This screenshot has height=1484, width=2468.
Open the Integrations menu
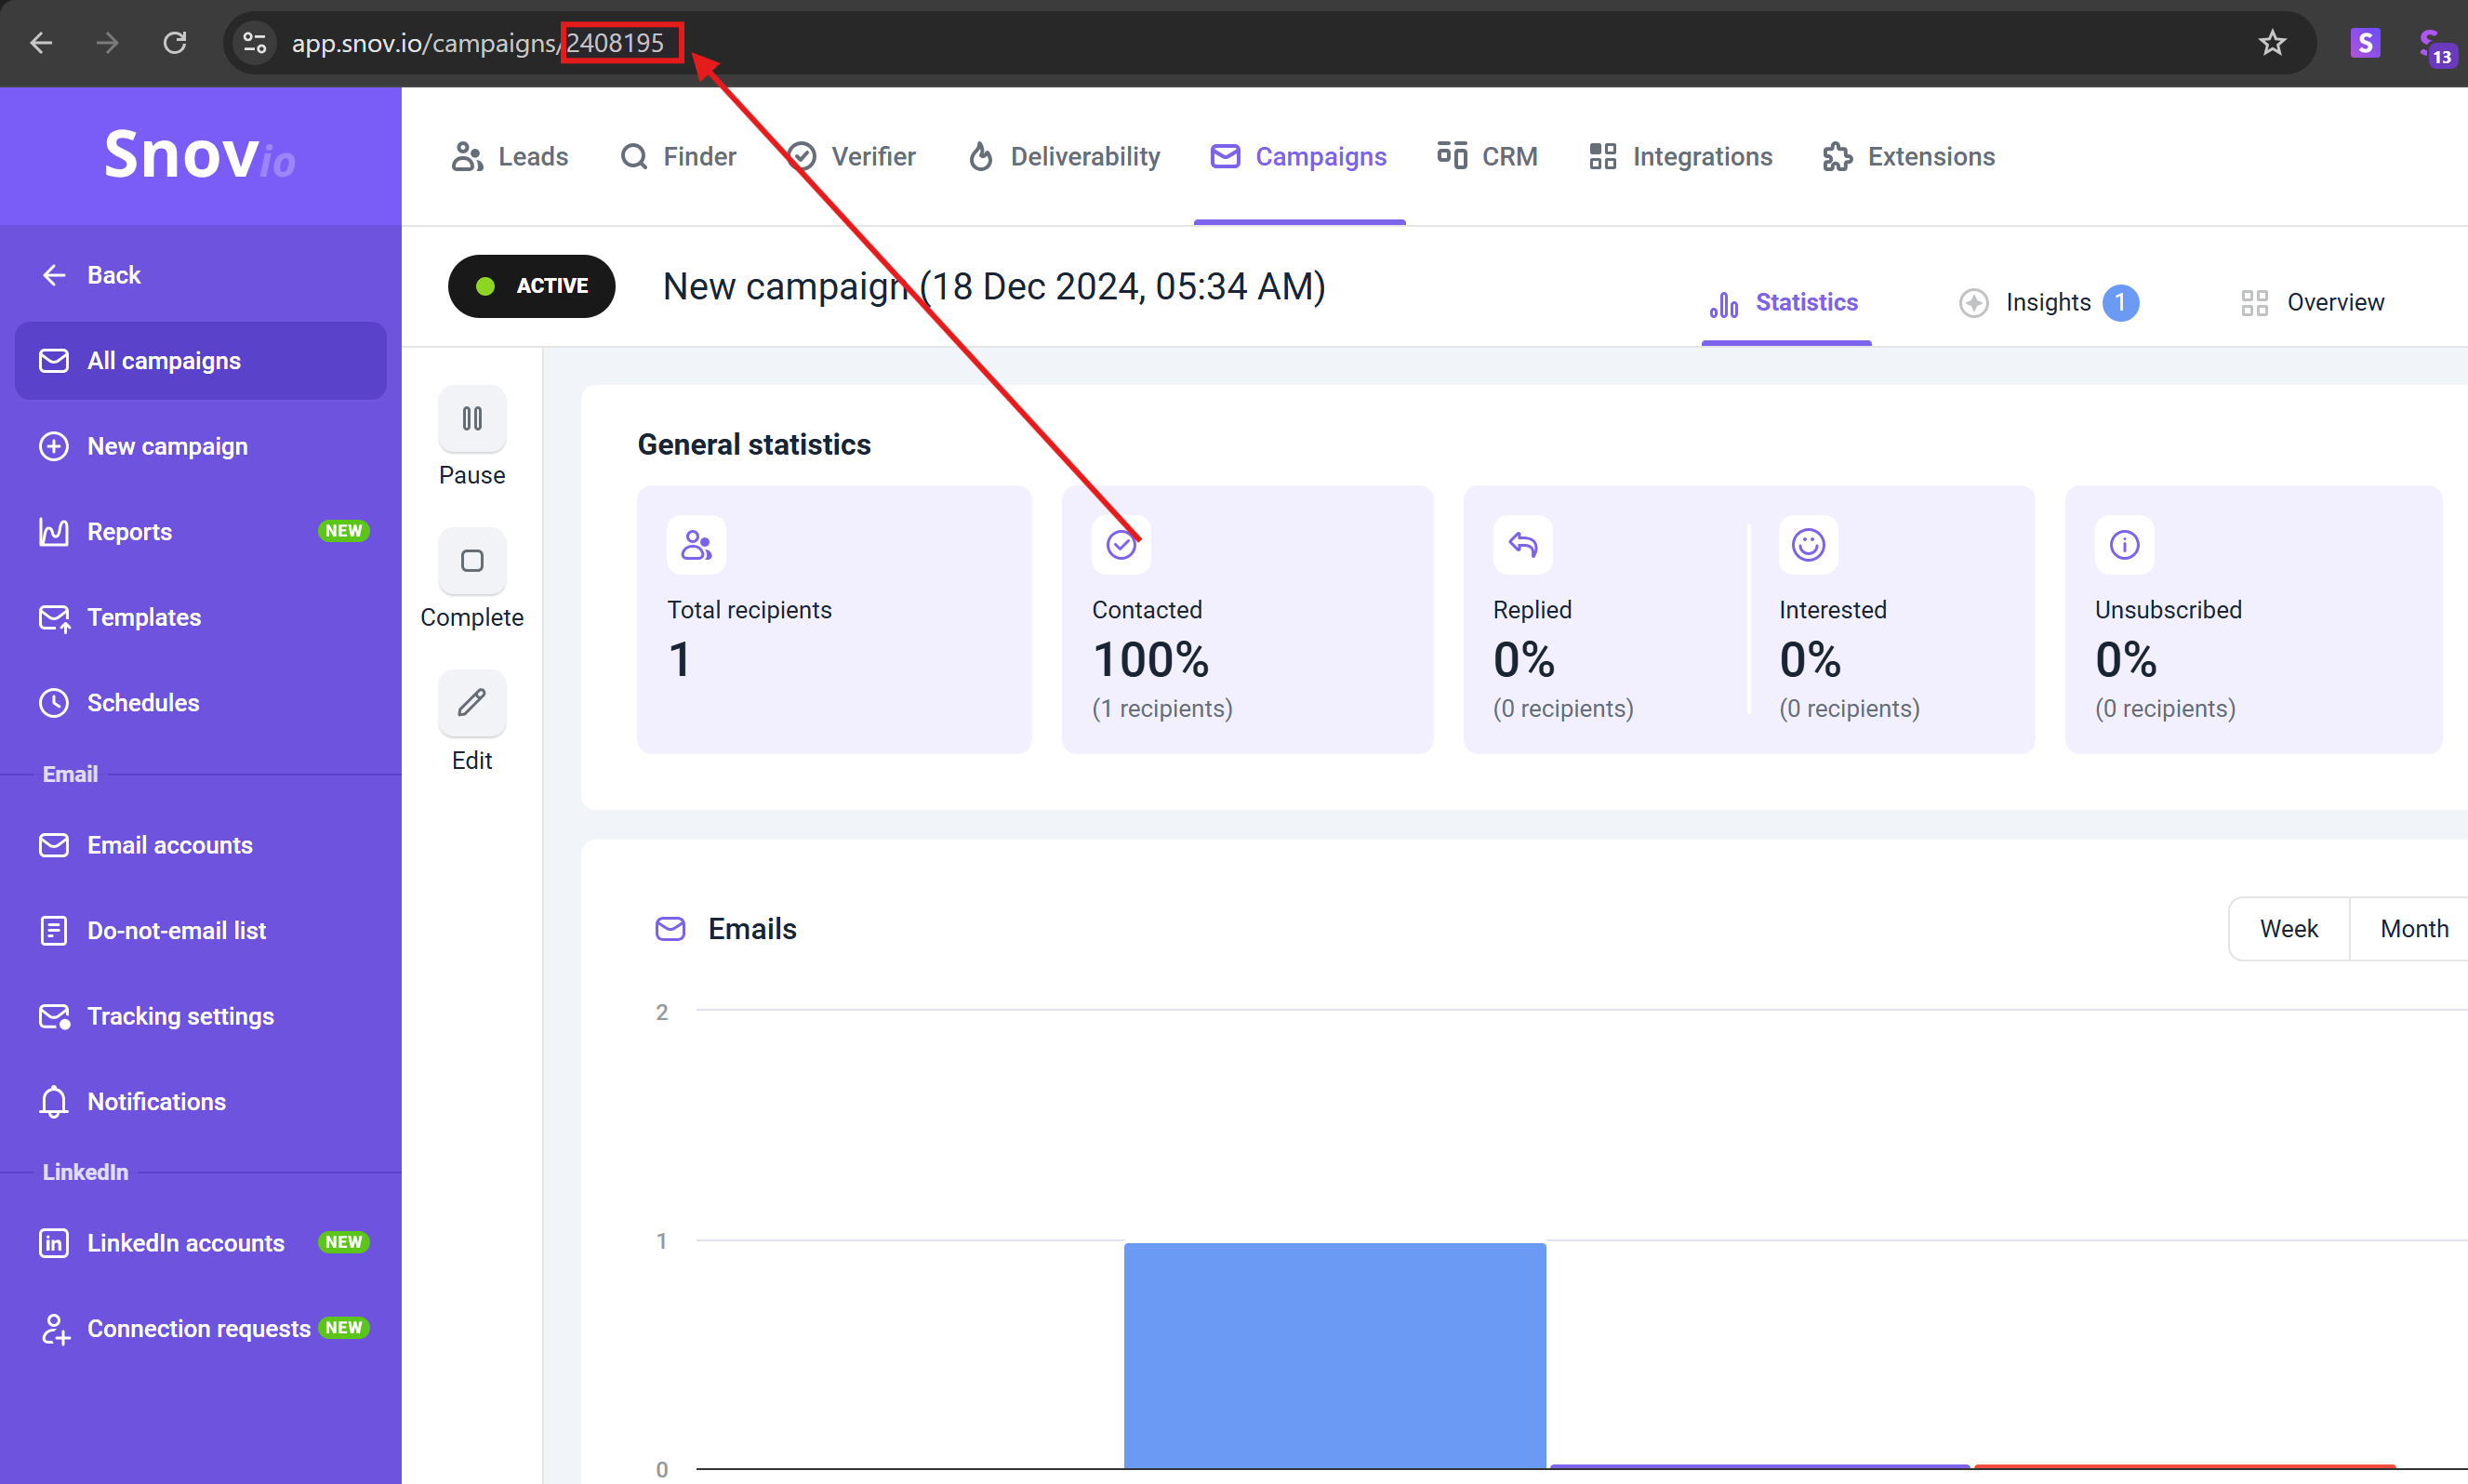pyautogui.click(x=1680, y=157)
